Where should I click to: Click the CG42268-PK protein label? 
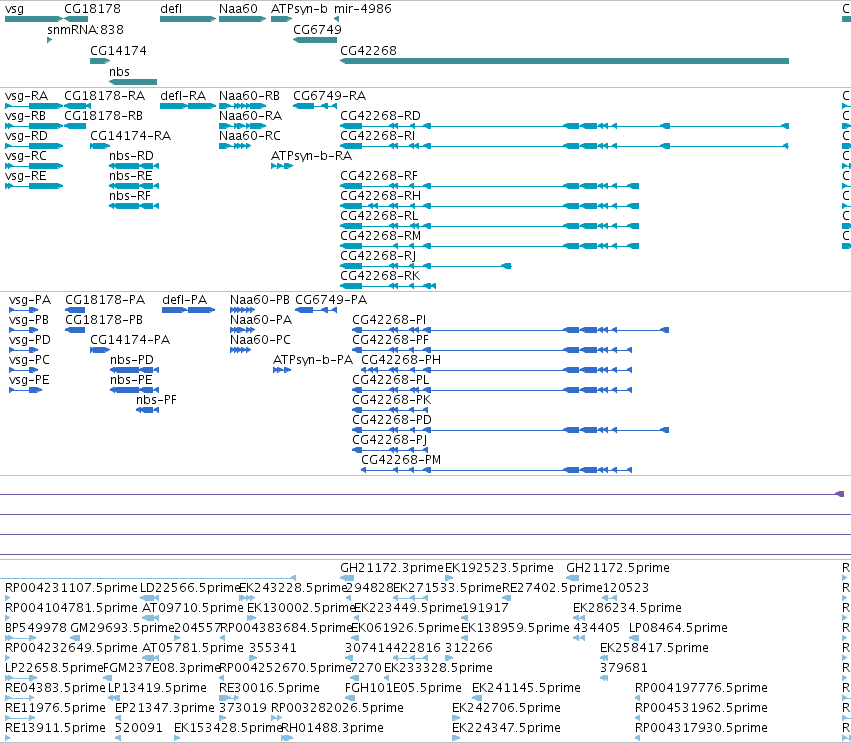pyautogui.click(x=392, y=400)
